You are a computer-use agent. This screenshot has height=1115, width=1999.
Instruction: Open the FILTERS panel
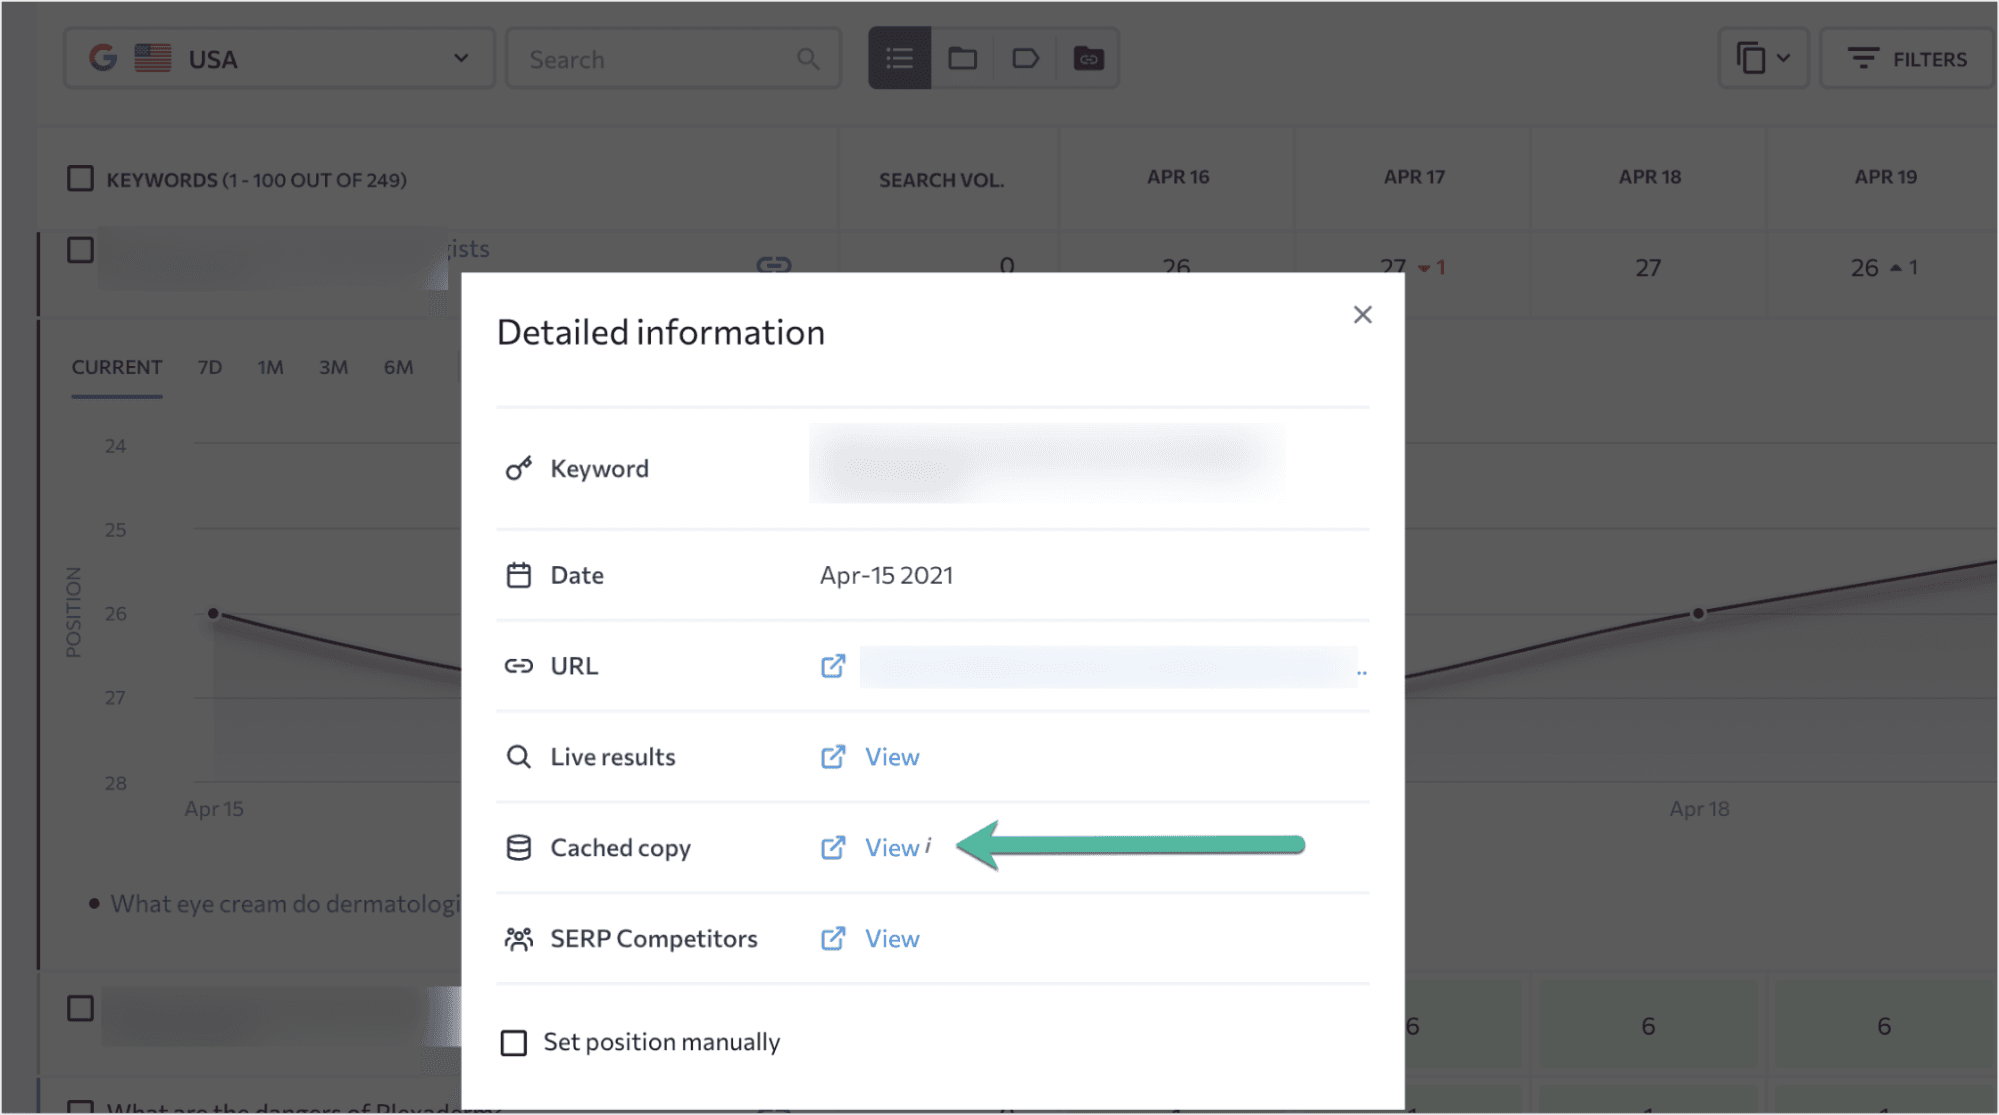tap(1907, 59)
